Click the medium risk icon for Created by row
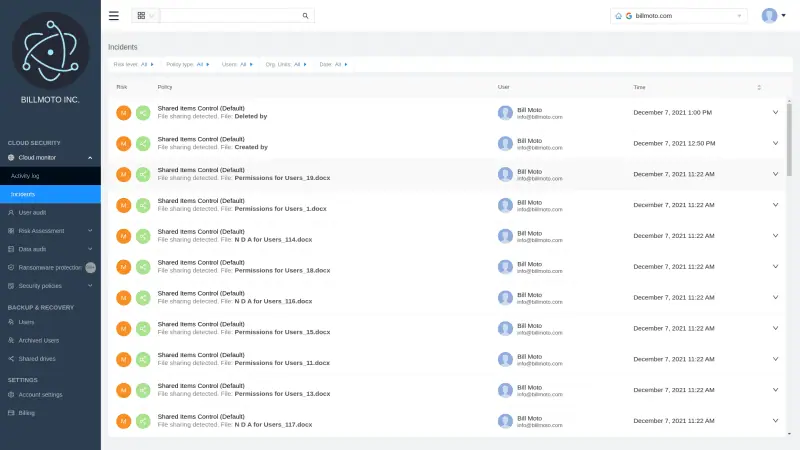The image size is (800, 450). [x=123, y=143]
